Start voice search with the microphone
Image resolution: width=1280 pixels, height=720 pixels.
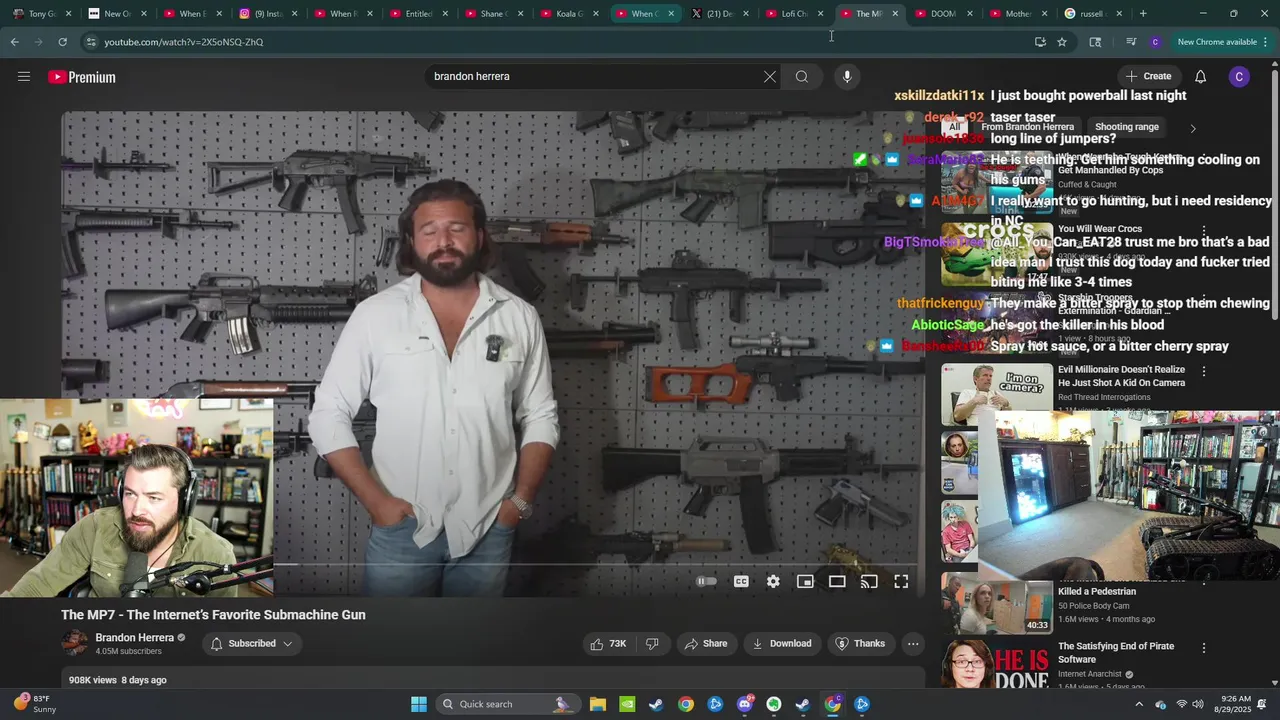pyautogui.click(x=847, y=77)
